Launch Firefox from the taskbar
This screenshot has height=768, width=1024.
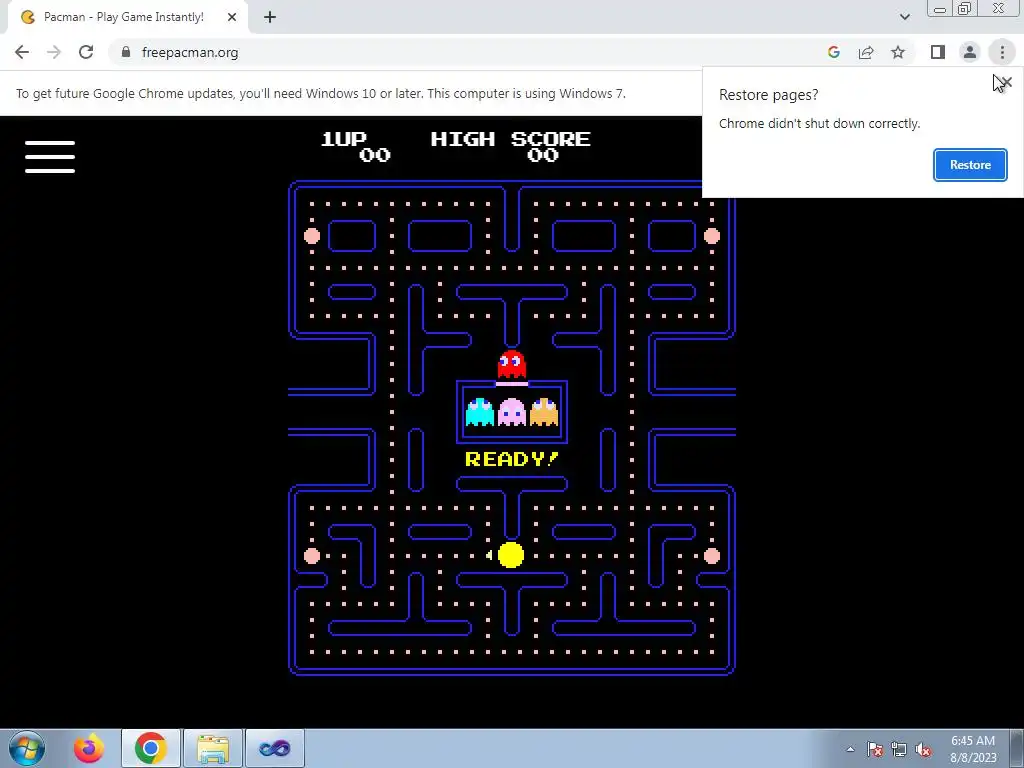[88, 748]
